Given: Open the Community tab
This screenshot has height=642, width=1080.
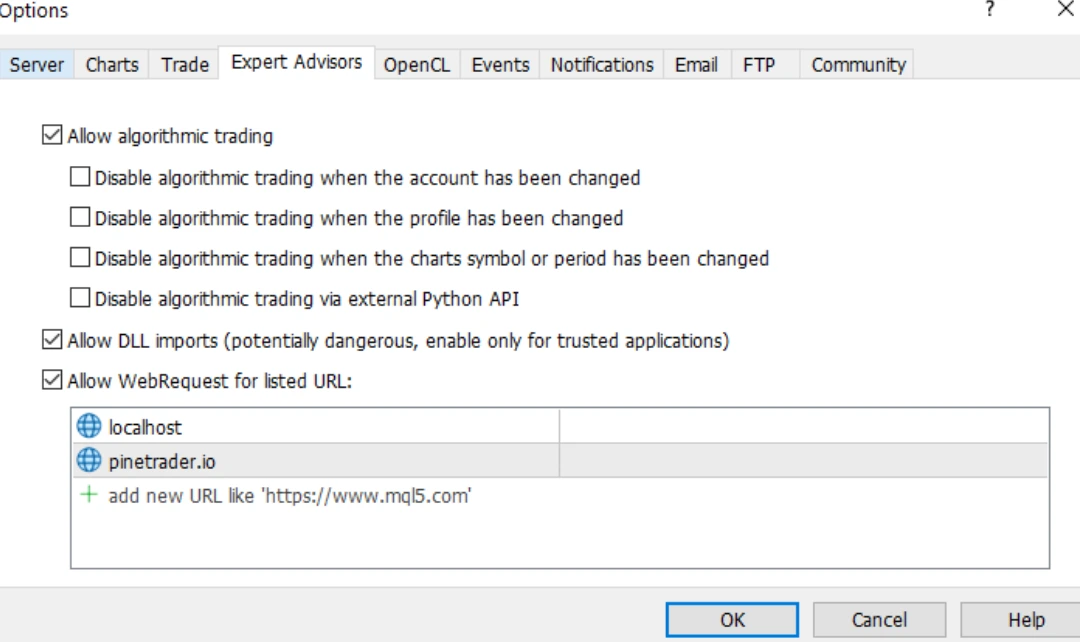Looking at the screenshot, I should coord(858,65).
